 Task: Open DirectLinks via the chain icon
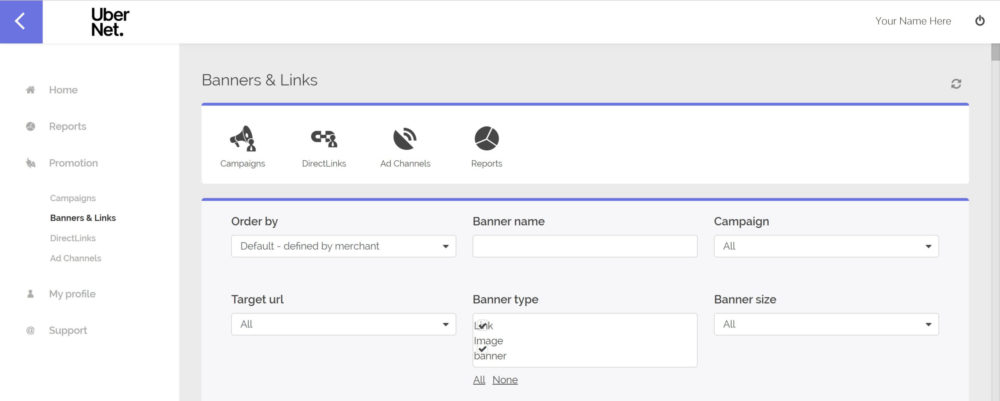[x=323, y=139]
